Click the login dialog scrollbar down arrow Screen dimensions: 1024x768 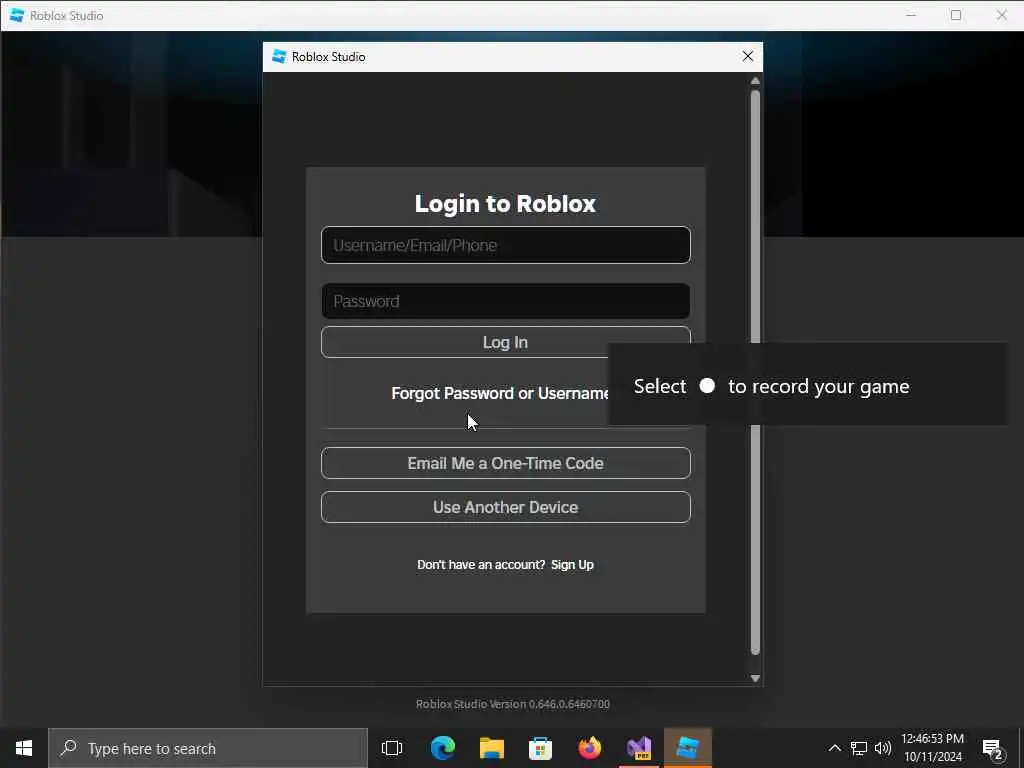(755, 679)
